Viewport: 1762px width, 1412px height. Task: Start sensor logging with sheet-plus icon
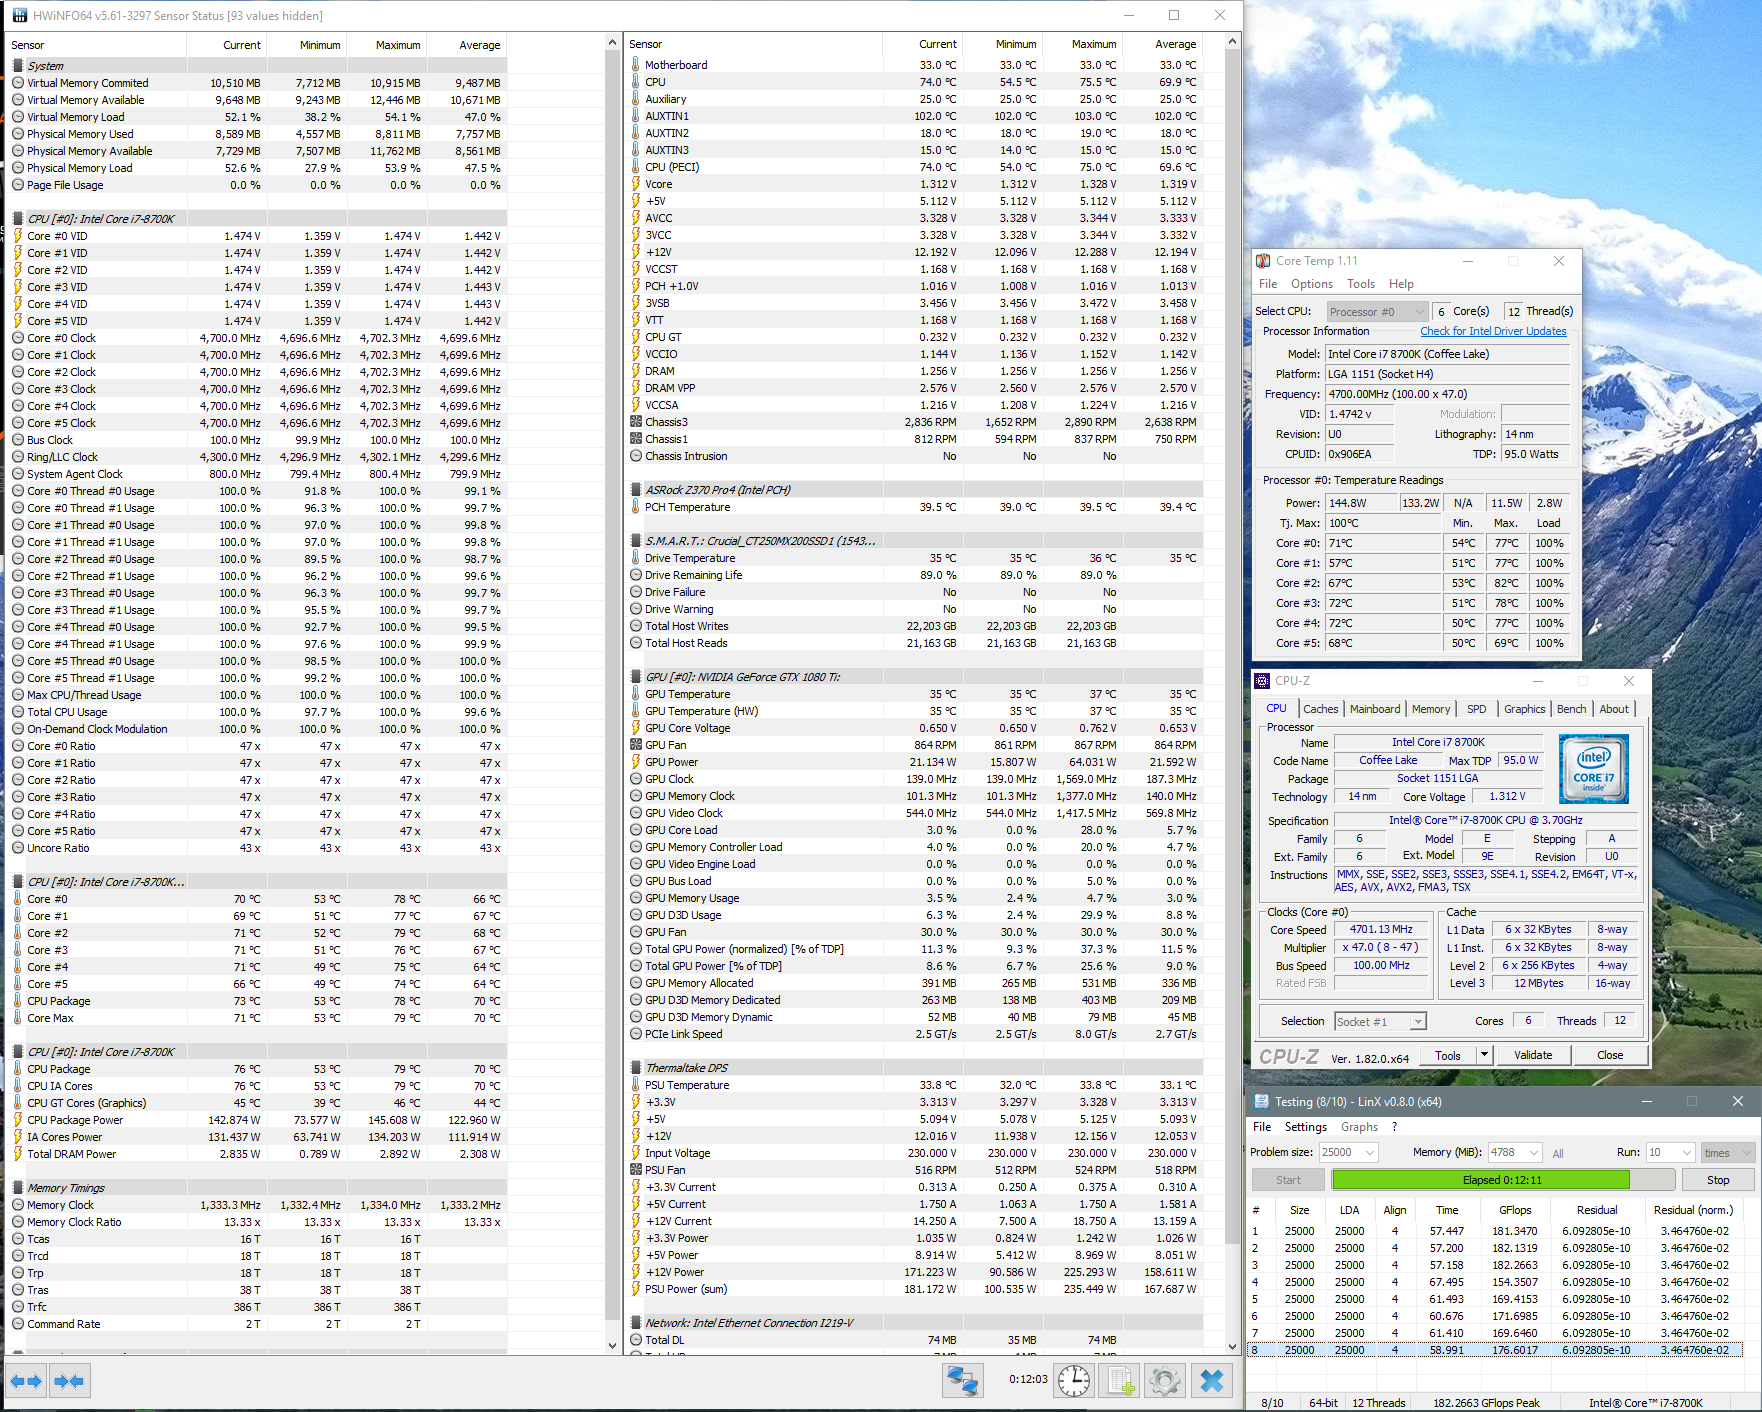(1120, 1381)
